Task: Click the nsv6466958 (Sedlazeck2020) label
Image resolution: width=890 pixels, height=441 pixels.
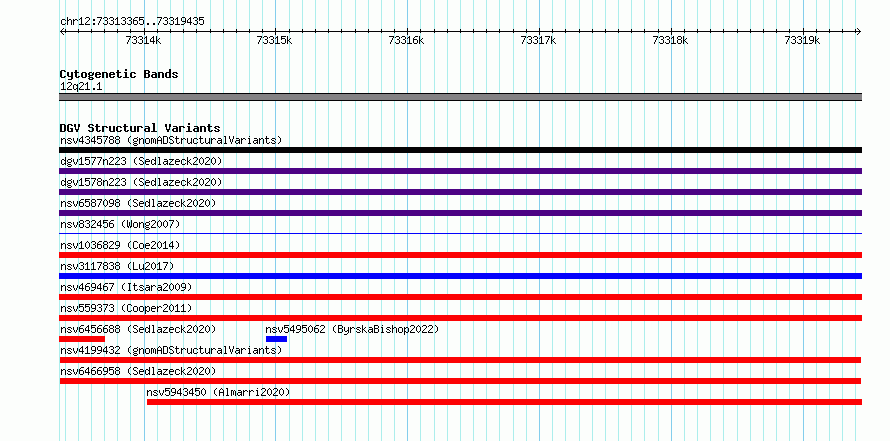Action: (x=138, y=371)
